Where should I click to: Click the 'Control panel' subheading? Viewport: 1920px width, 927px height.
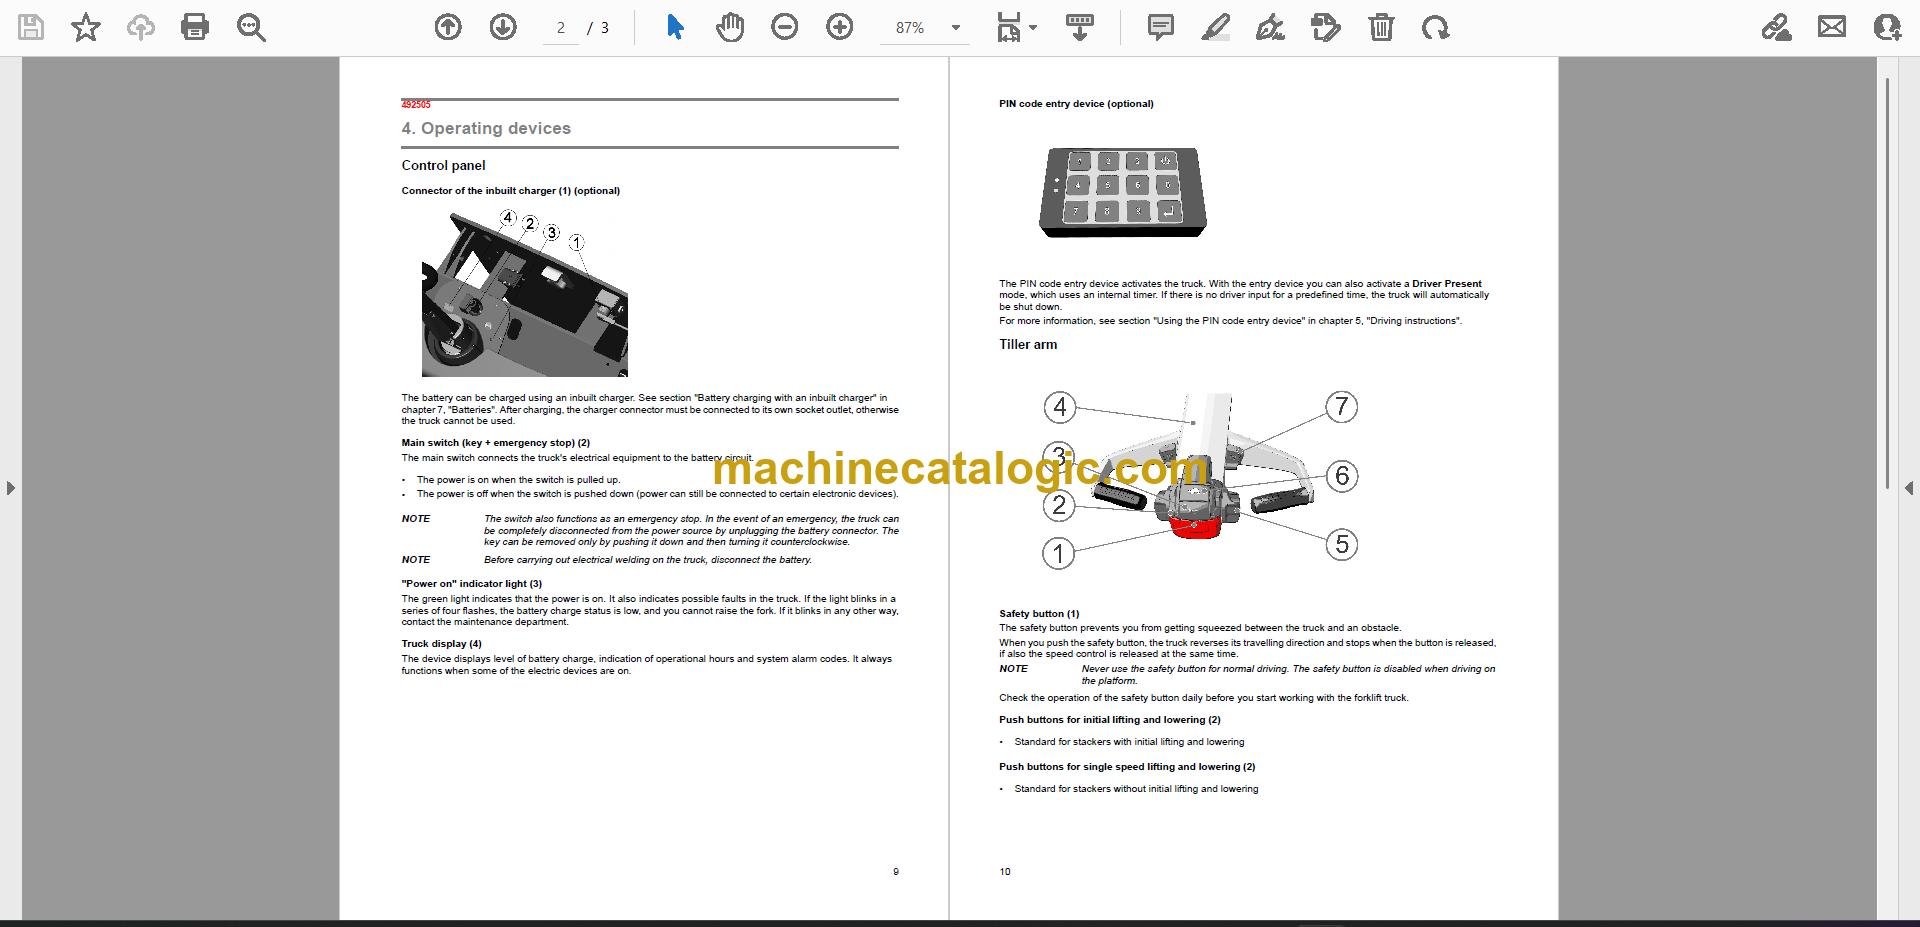point(443,165)
